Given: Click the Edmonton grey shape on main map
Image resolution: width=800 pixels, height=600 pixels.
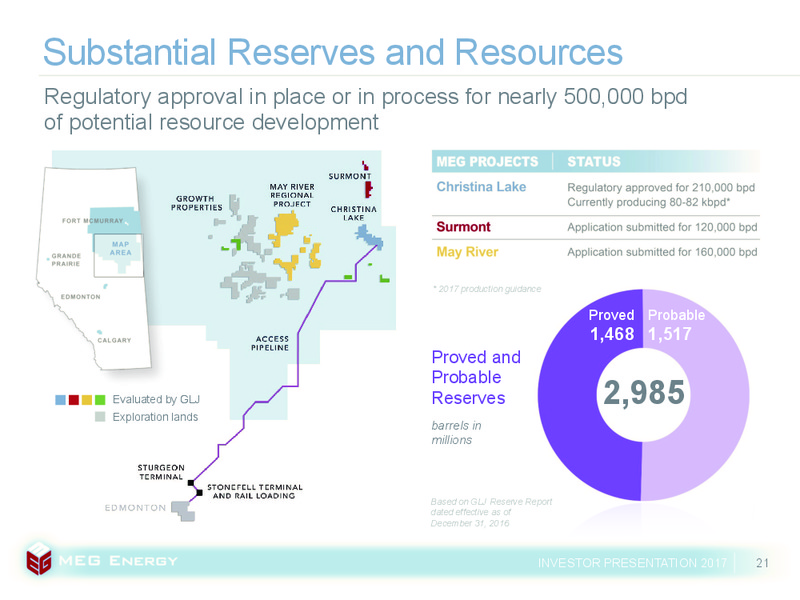Looking at the screenshot, I should point(184,511).
